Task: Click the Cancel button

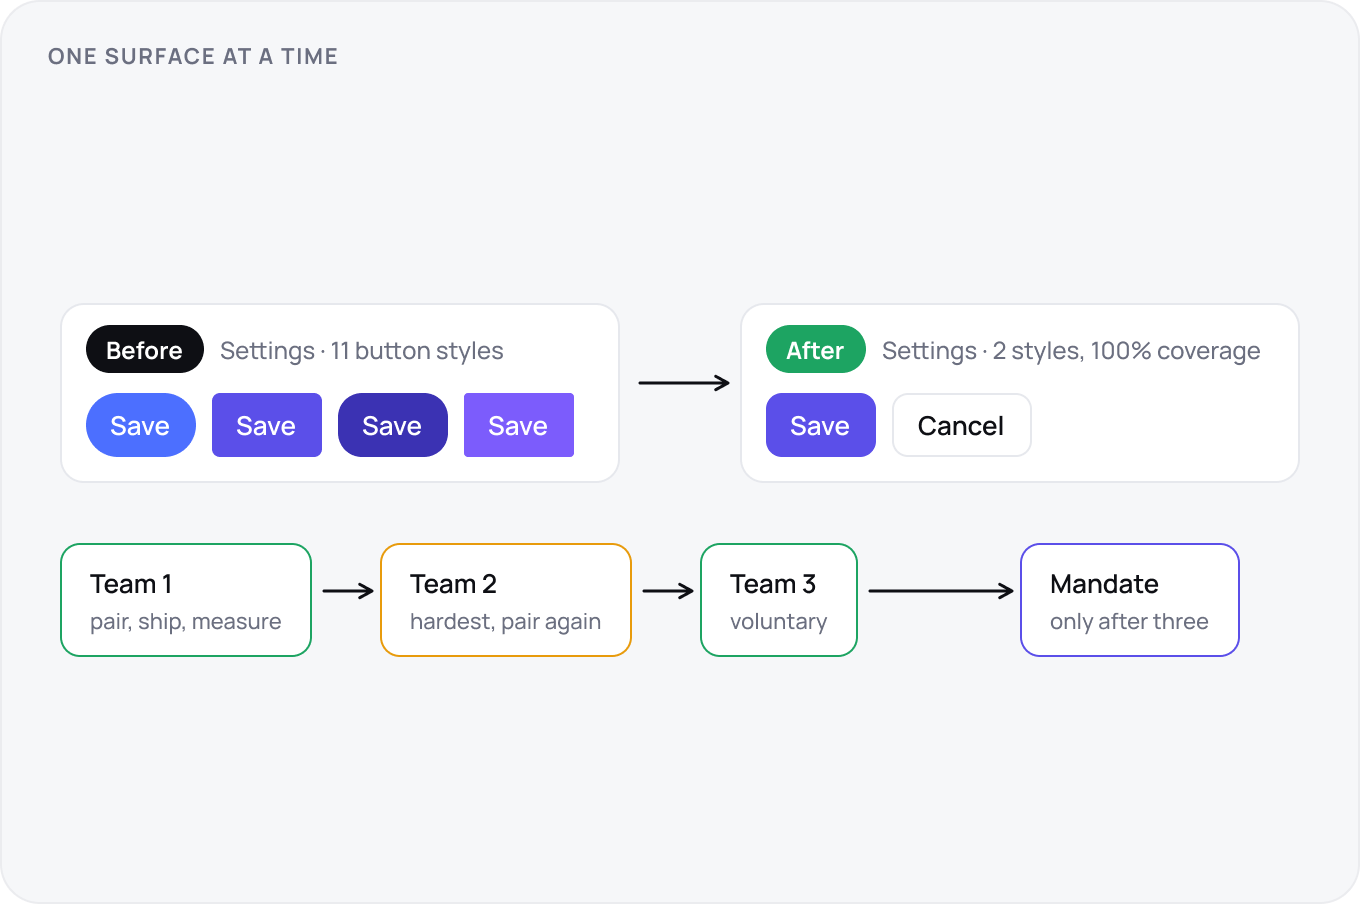Action: (x=961, y=425)
